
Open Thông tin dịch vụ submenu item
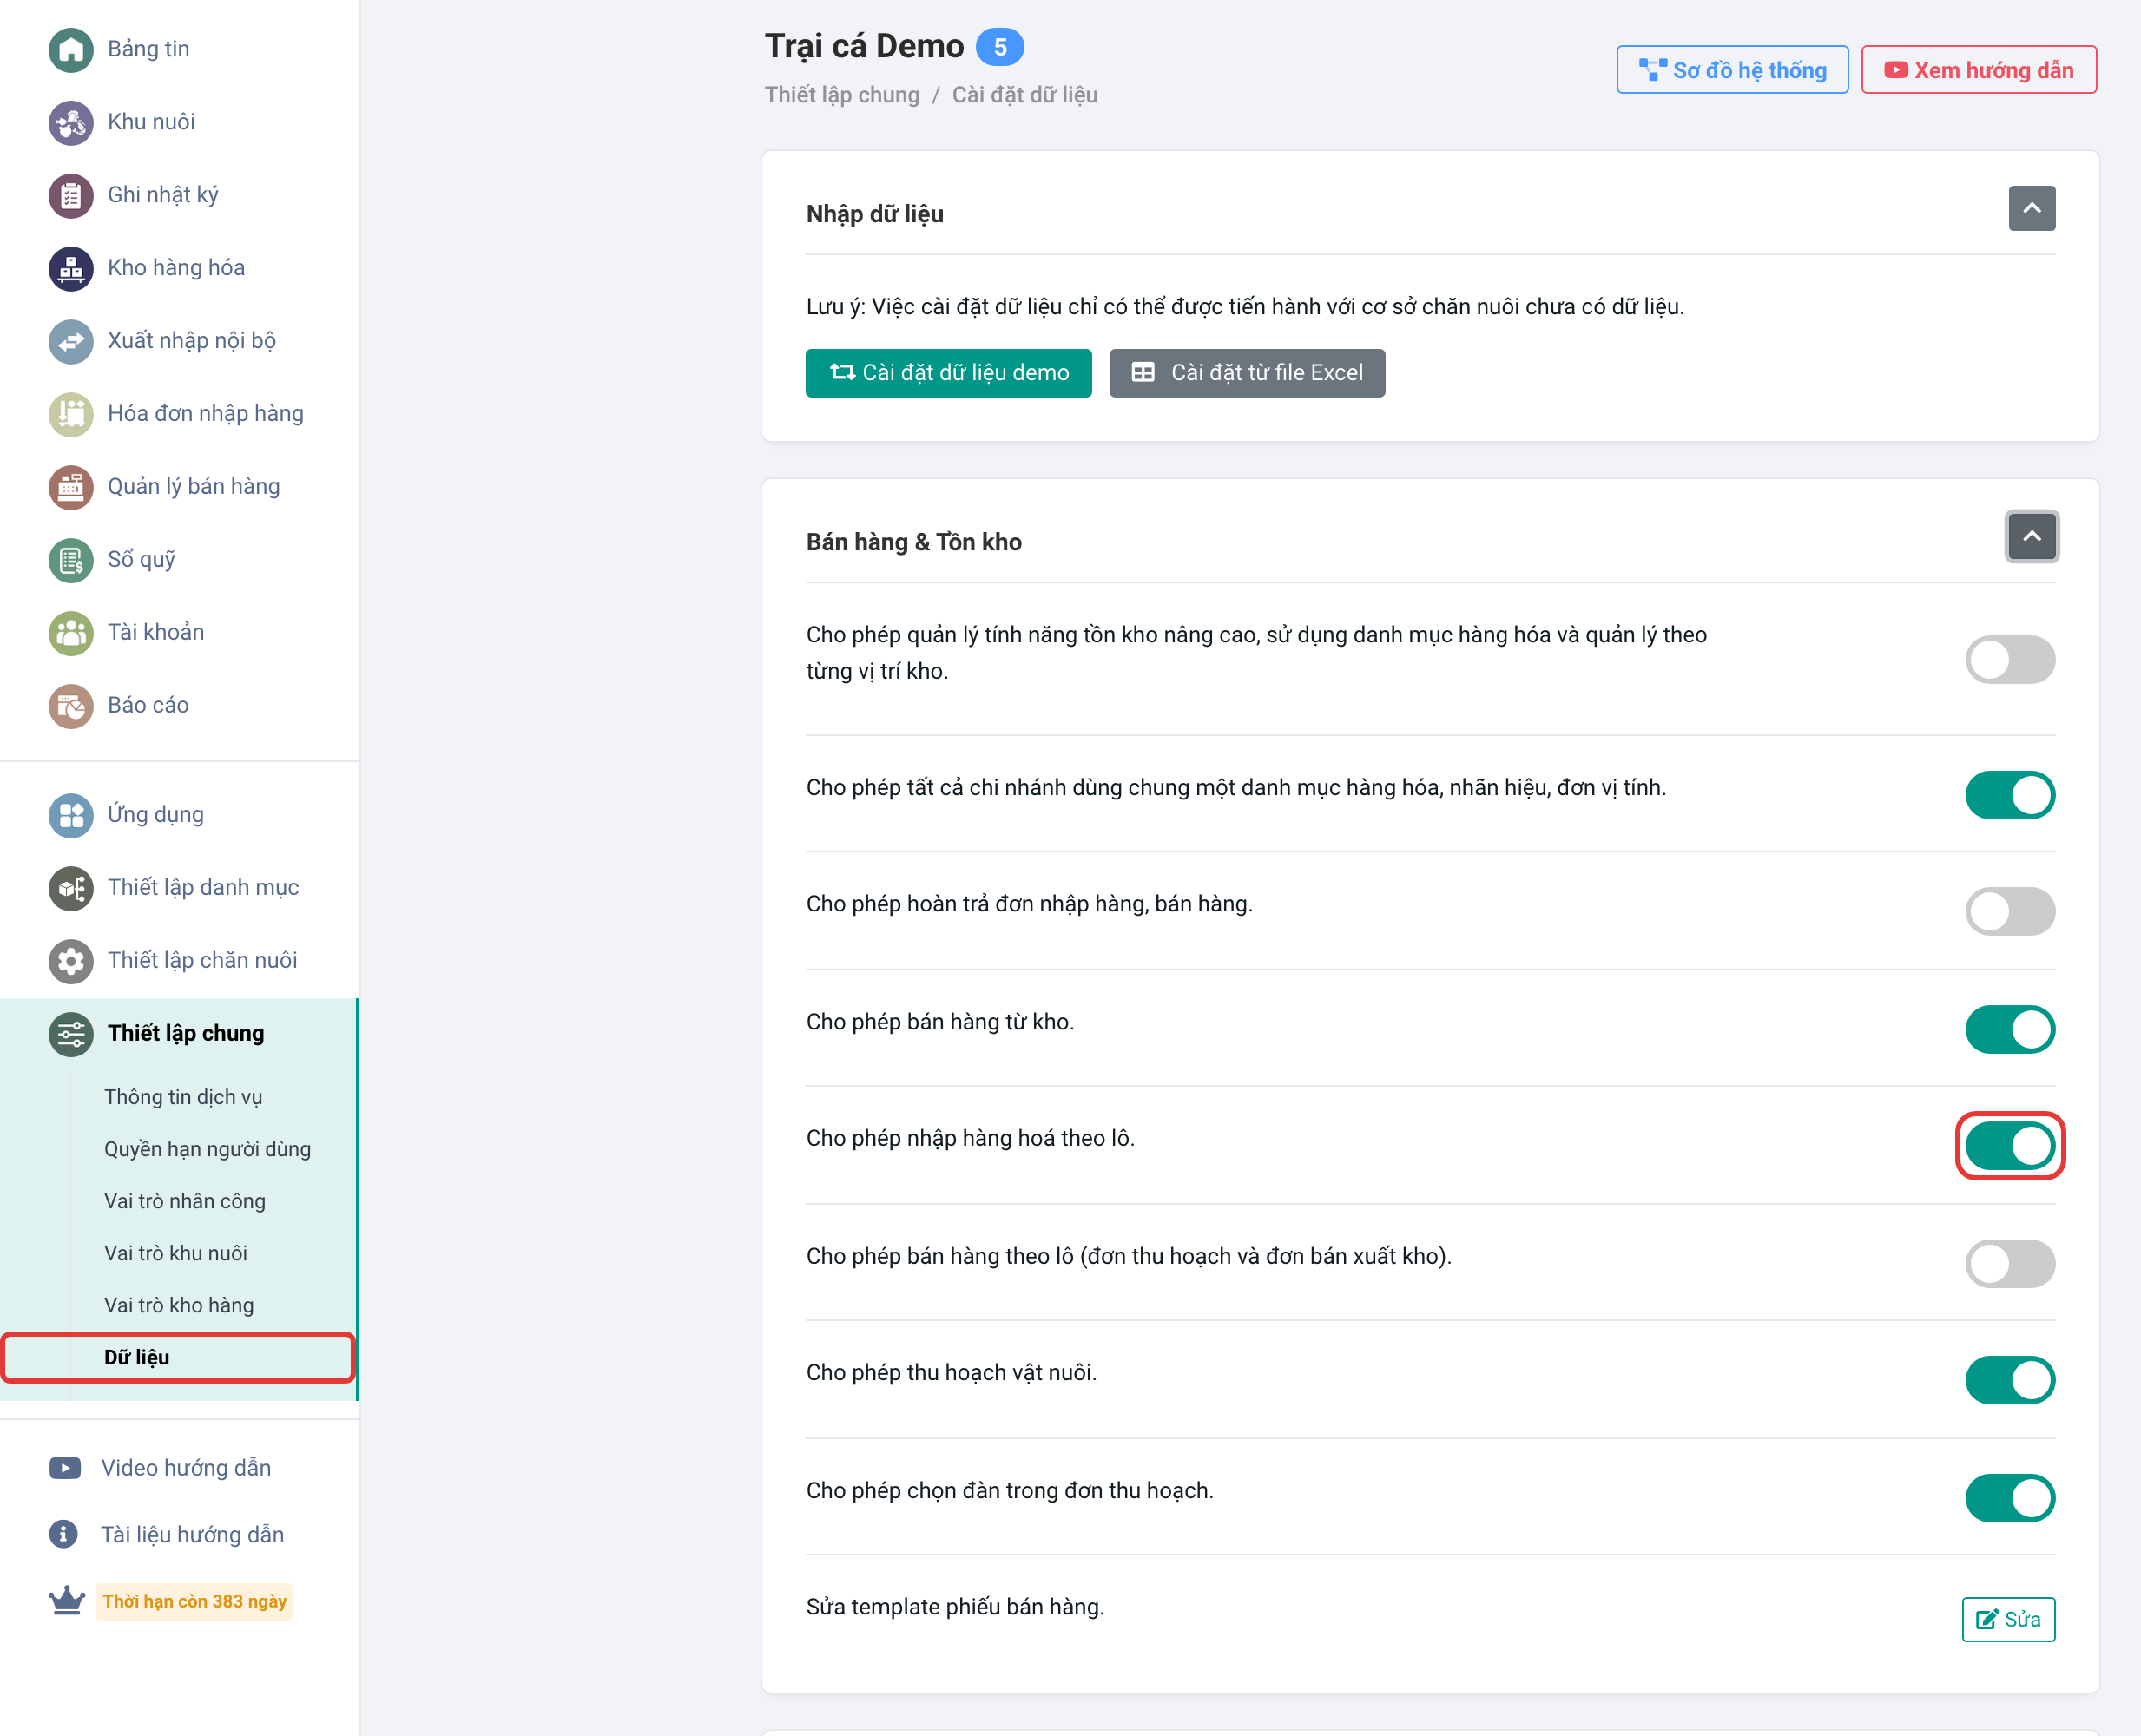tap(183, 1097)
